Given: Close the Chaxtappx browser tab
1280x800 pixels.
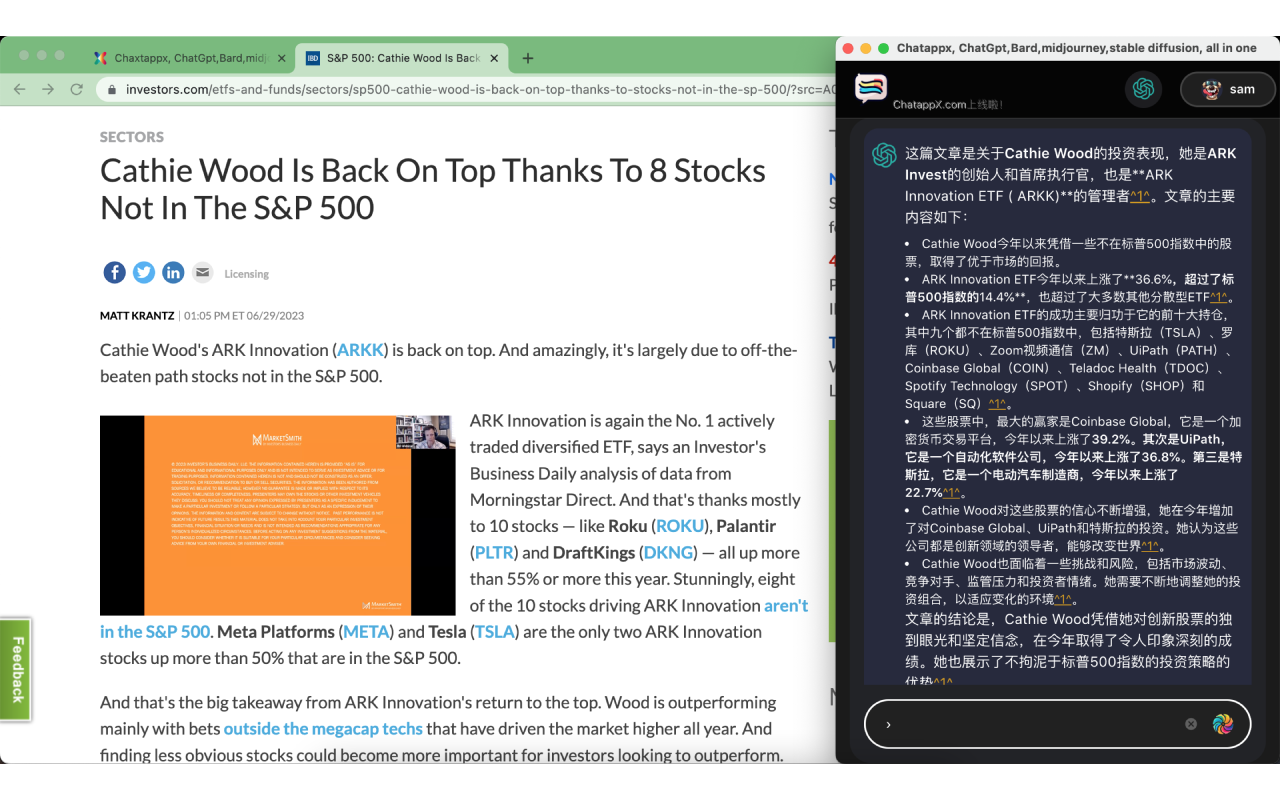Looking at the screenshot, I should 281,58.
